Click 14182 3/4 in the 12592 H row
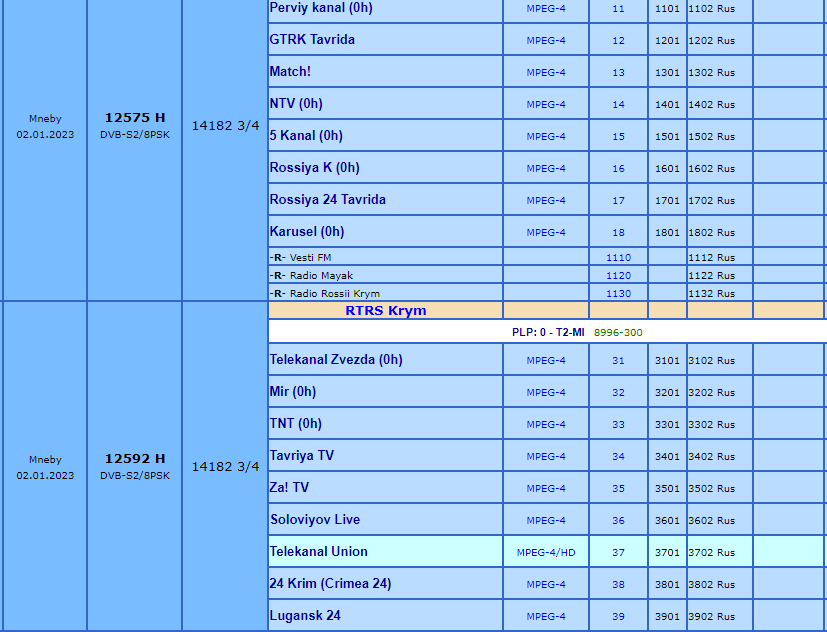Screen dimensions: 827x632 [226, 466]
